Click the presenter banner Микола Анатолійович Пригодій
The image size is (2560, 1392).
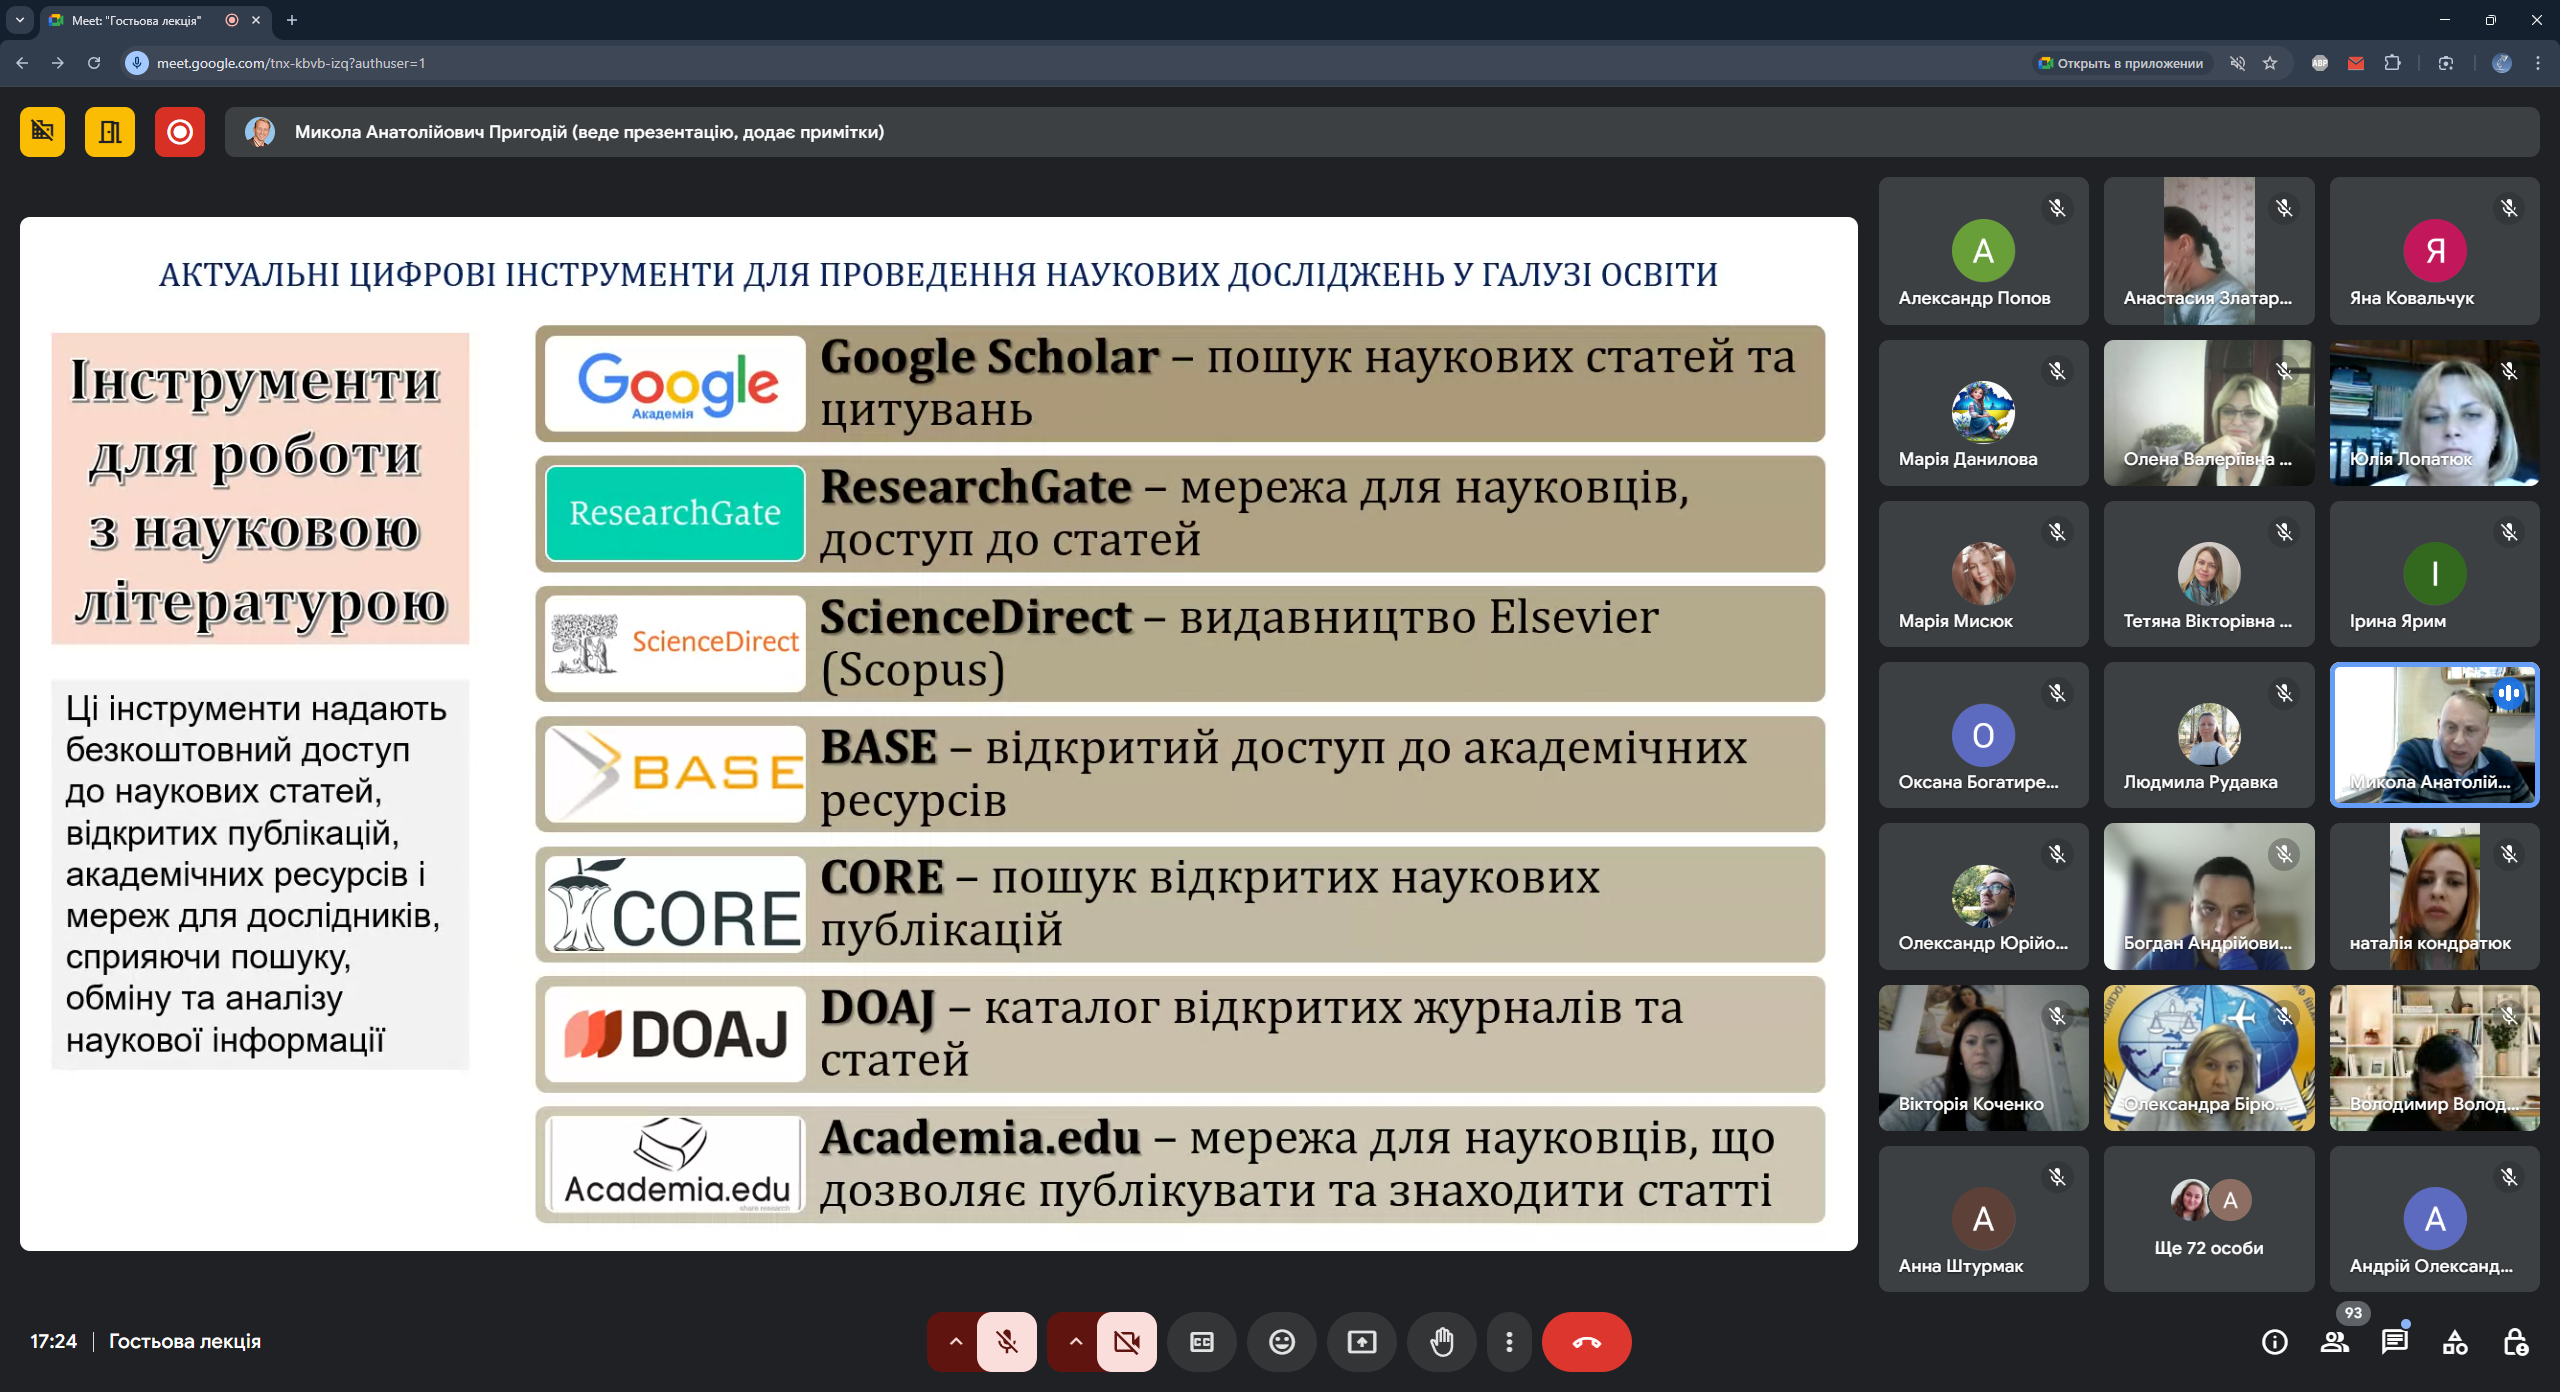[x=1382, y=132]
